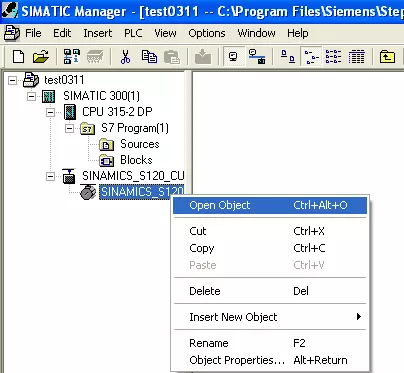The width and height of the screenshot is (404, 373).
Task: Collapse the CPU 315-2 DP node
Action: tap(50, 112)
